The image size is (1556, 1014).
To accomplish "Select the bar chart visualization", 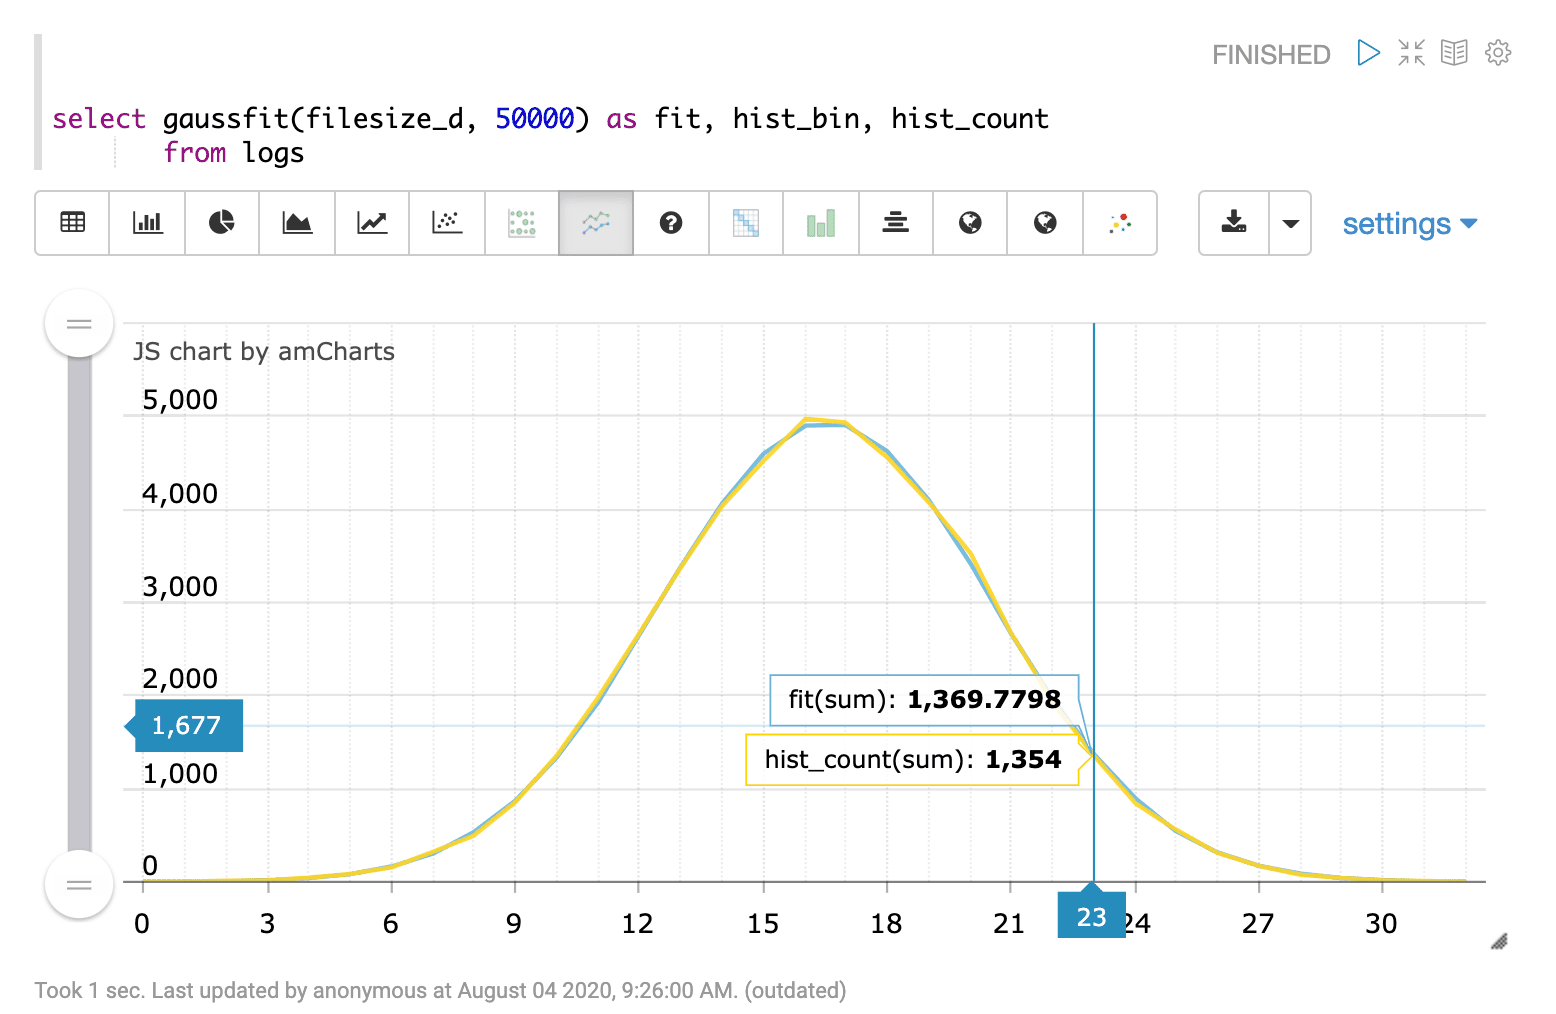I will [147, 223].
